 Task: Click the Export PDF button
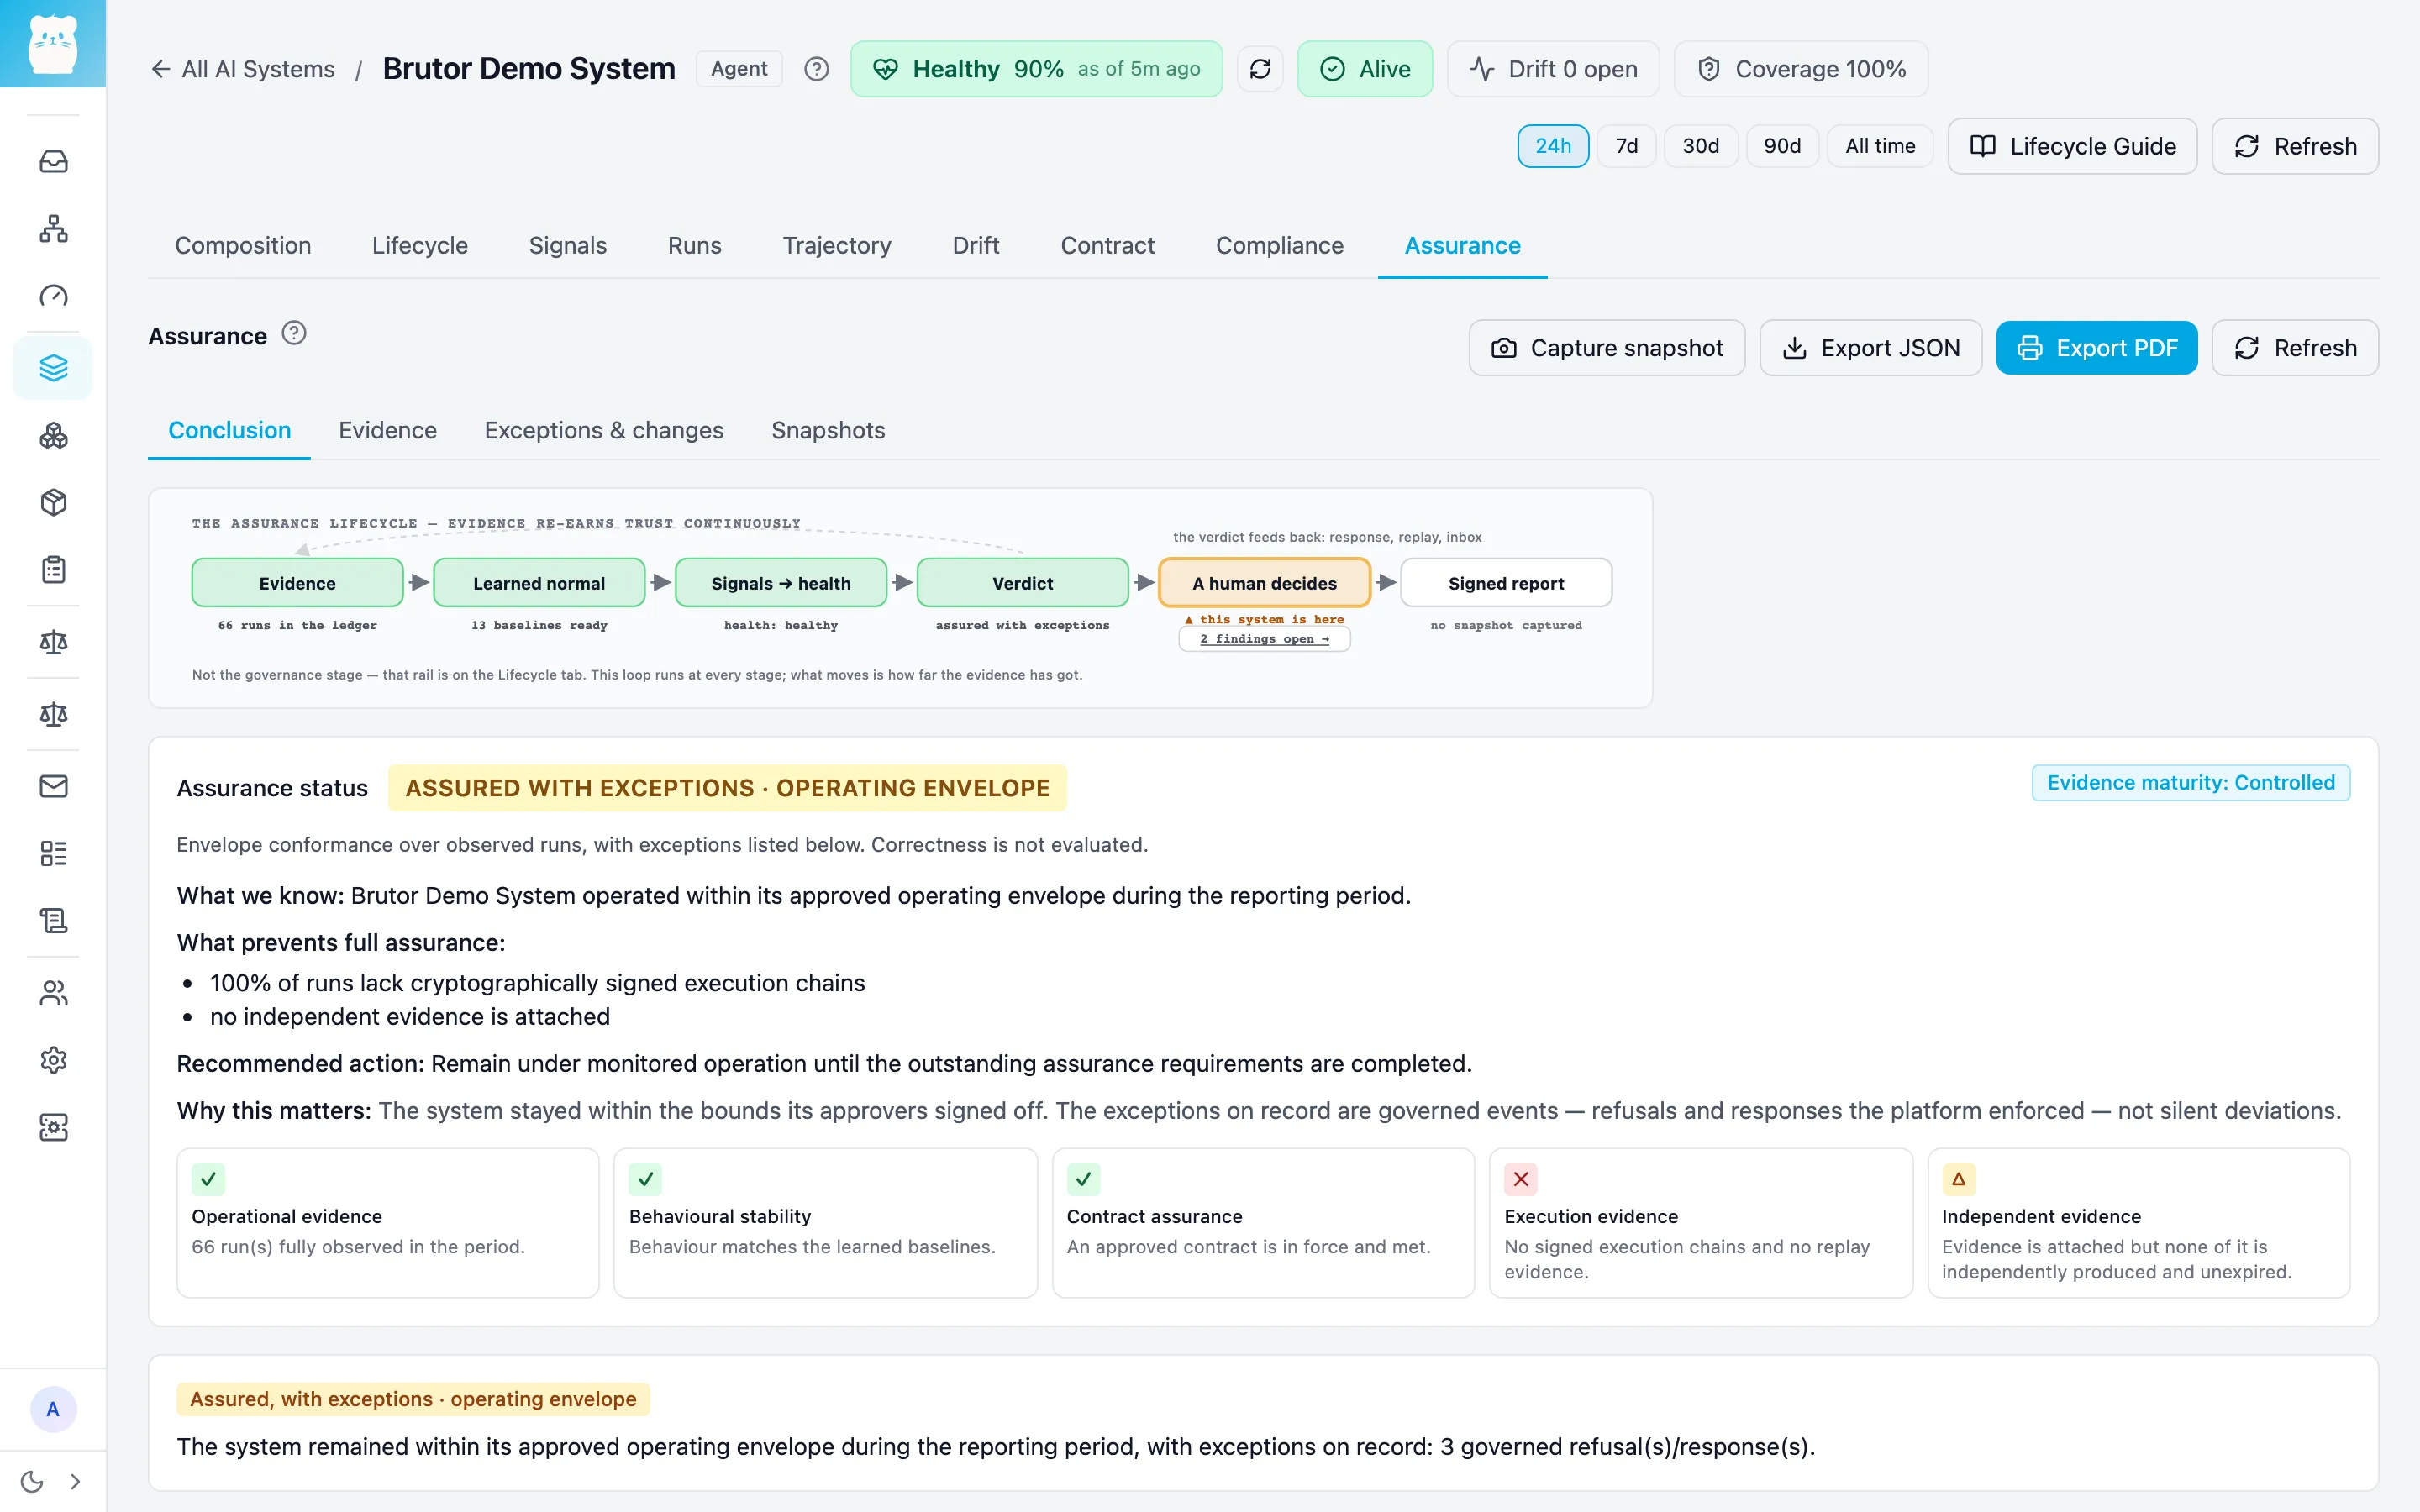tap(2096, 348)
